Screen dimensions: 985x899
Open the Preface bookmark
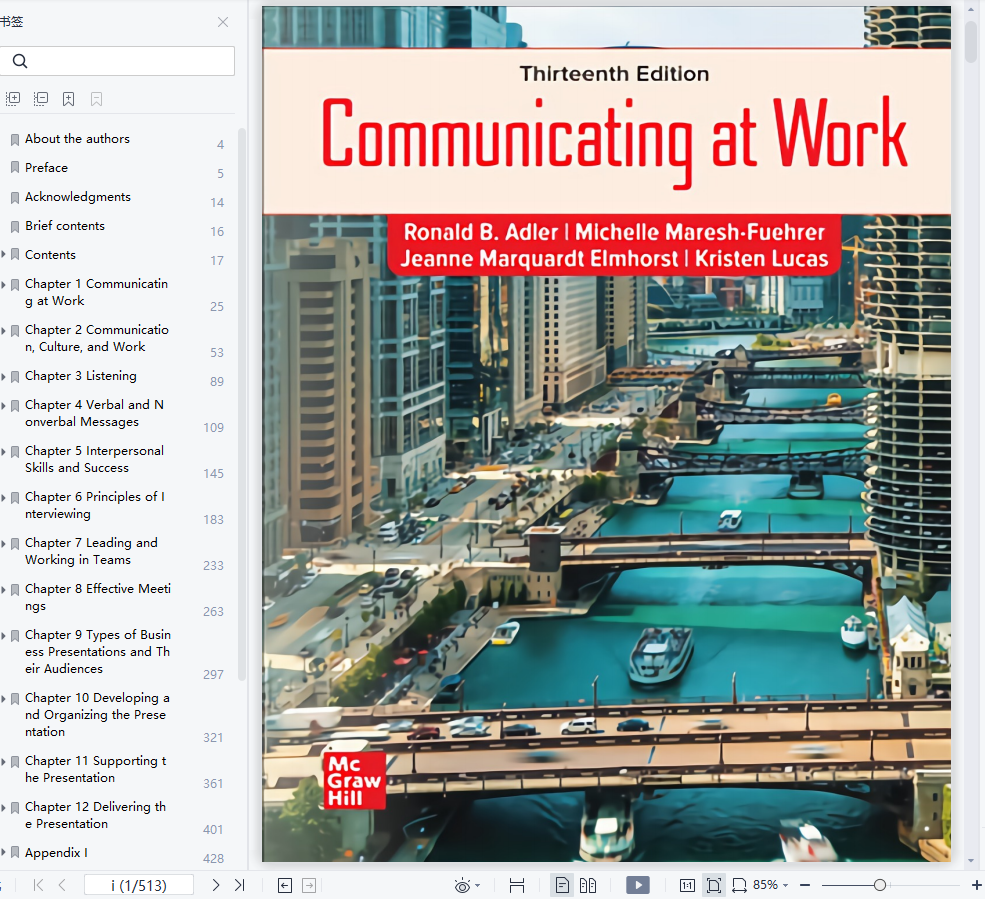(46, 168)
